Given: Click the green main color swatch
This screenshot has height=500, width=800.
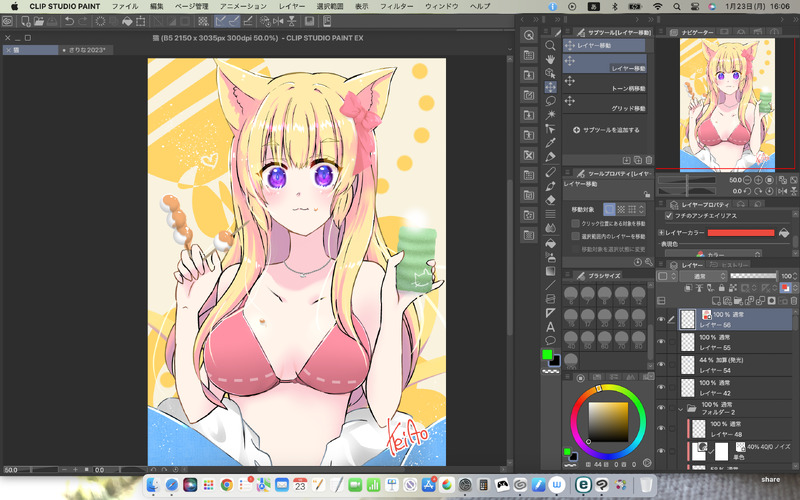Looking at the screenshot, I should (x=547, y=355).
